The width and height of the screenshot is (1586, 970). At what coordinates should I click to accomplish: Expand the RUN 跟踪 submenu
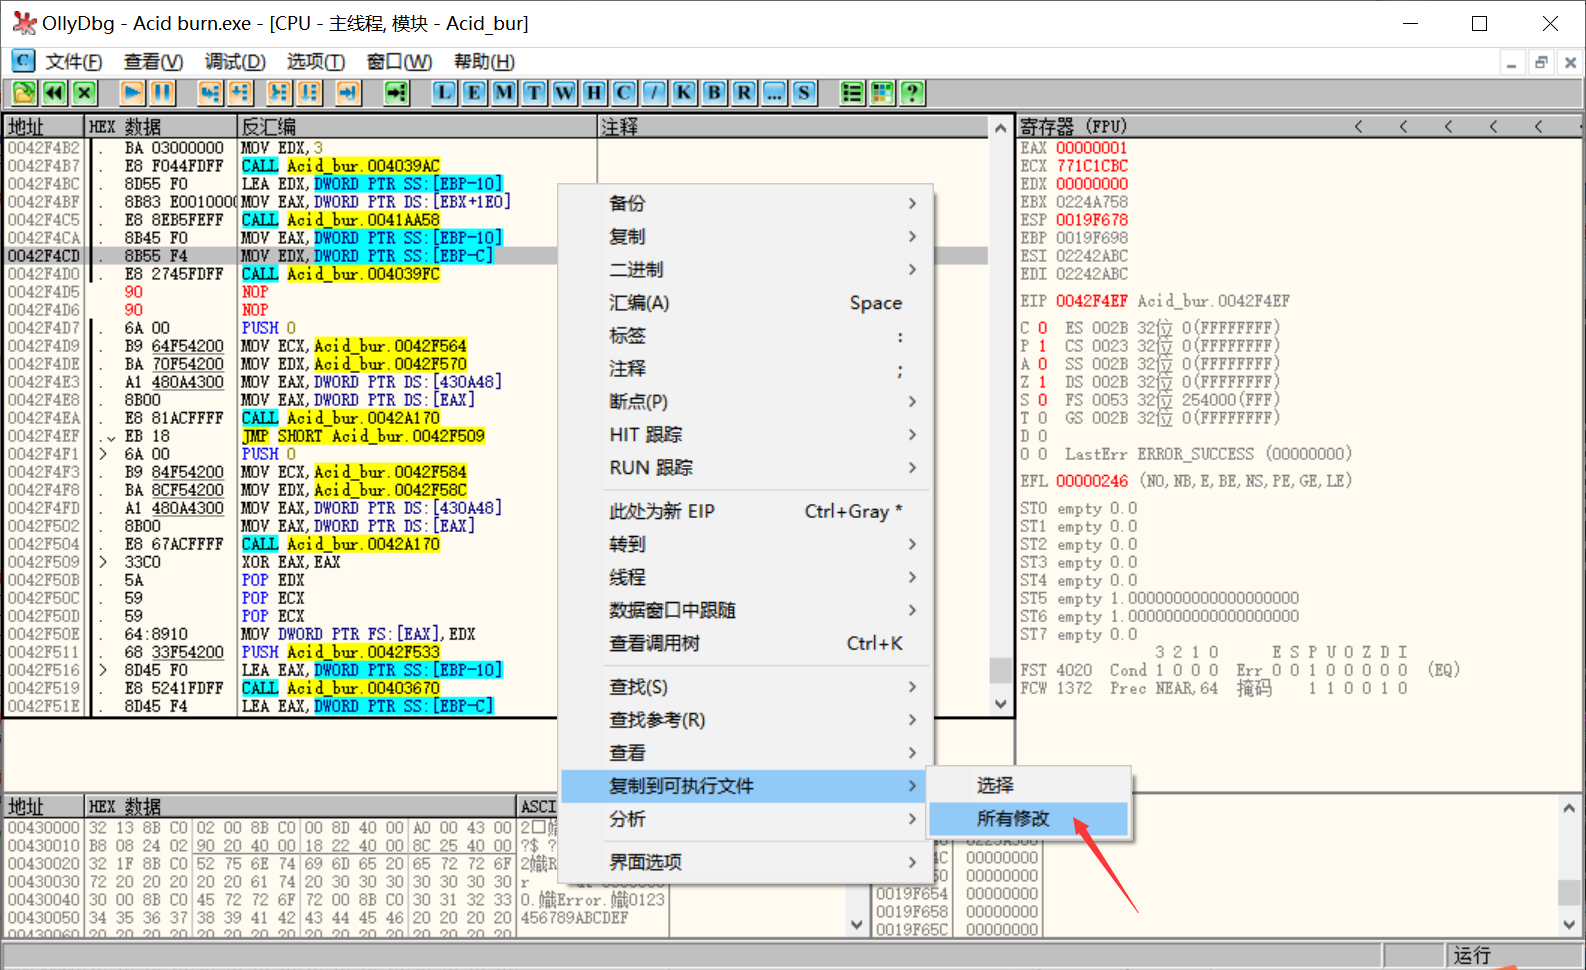tap(746, 467)
